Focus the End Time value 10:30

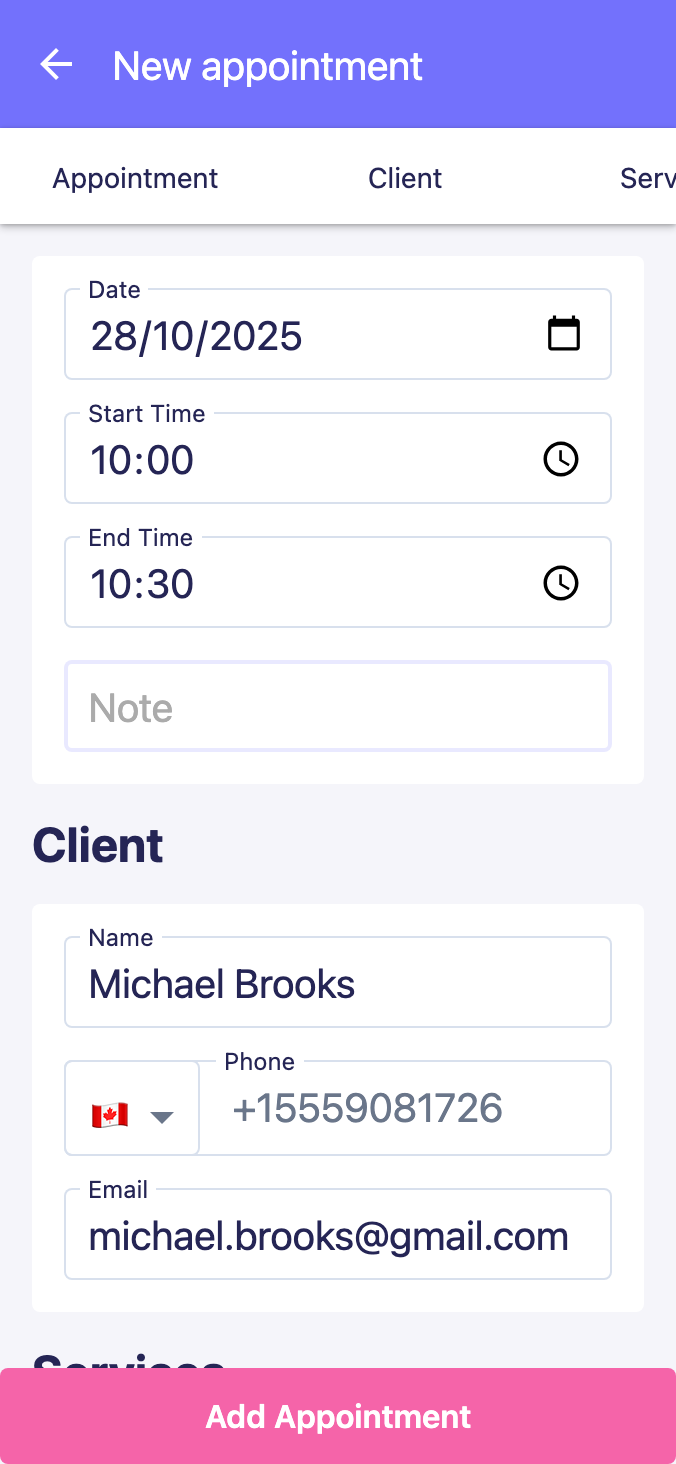[x=300, y=584]
